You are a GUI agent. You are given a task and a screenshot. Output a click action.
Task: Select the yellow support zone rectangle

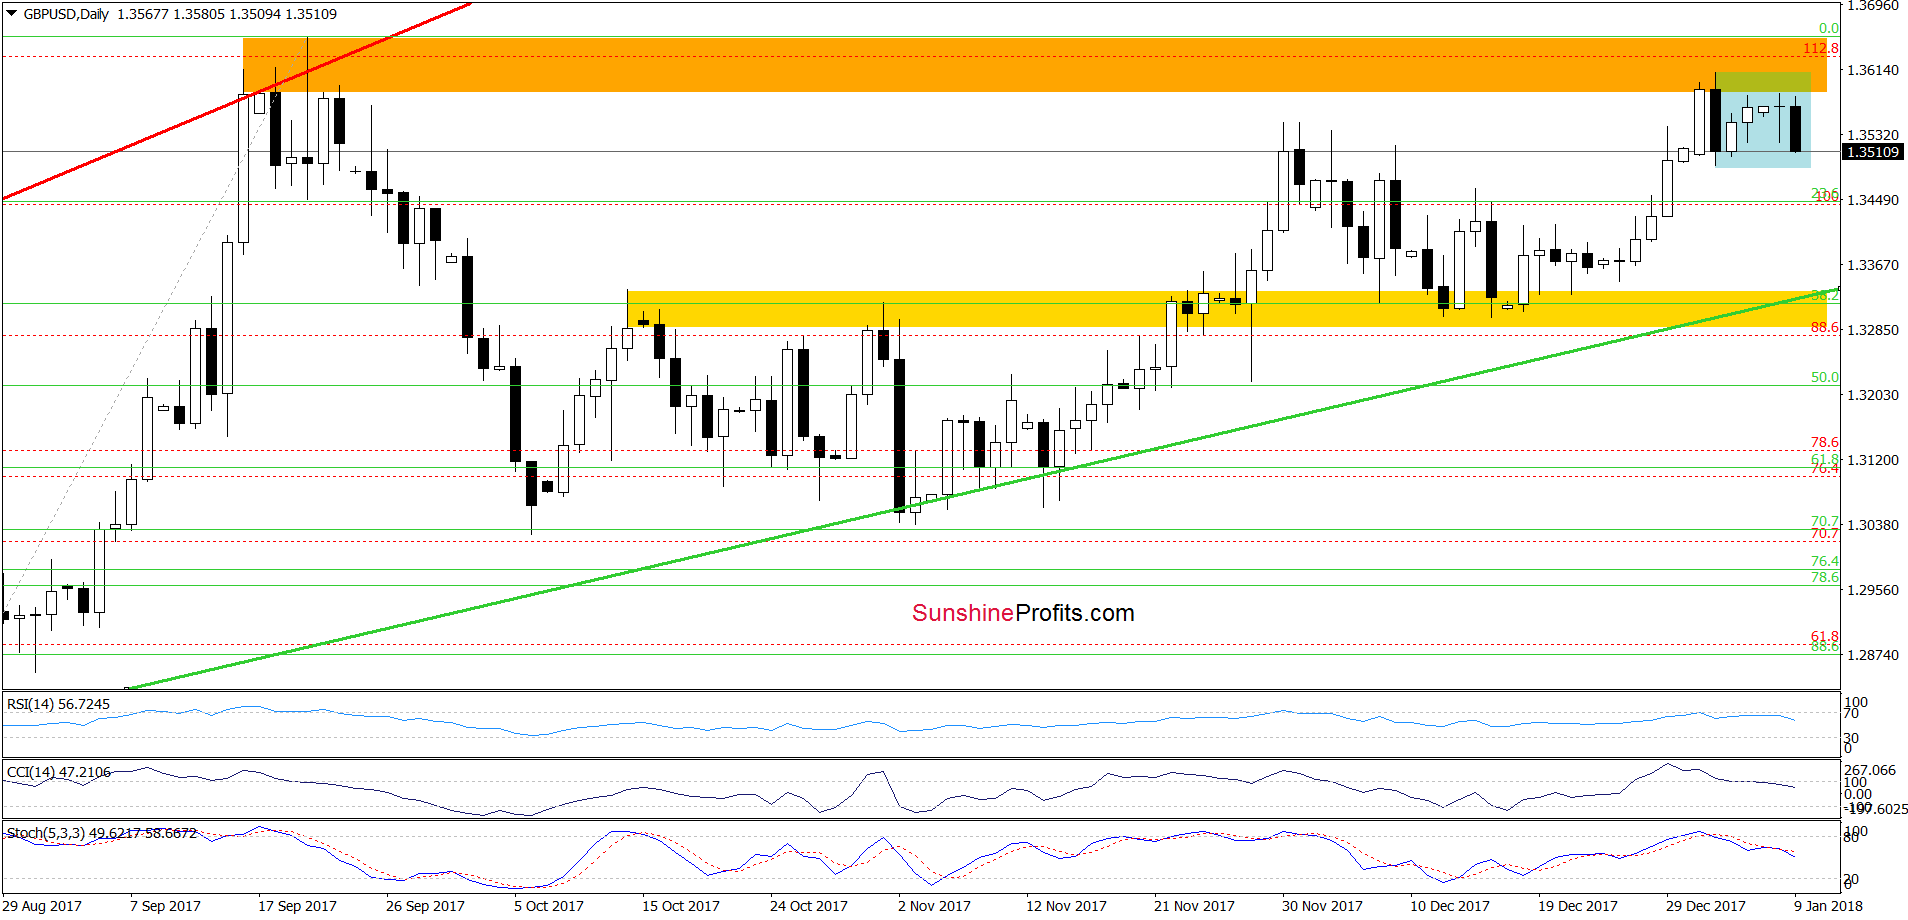click(1226, 309)
